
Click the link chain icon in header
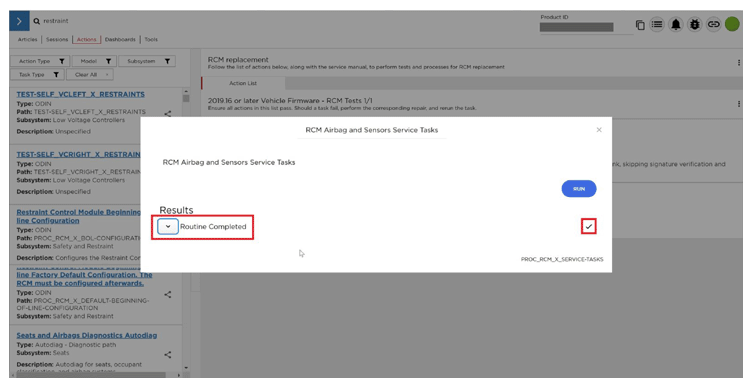click(714, 24)
